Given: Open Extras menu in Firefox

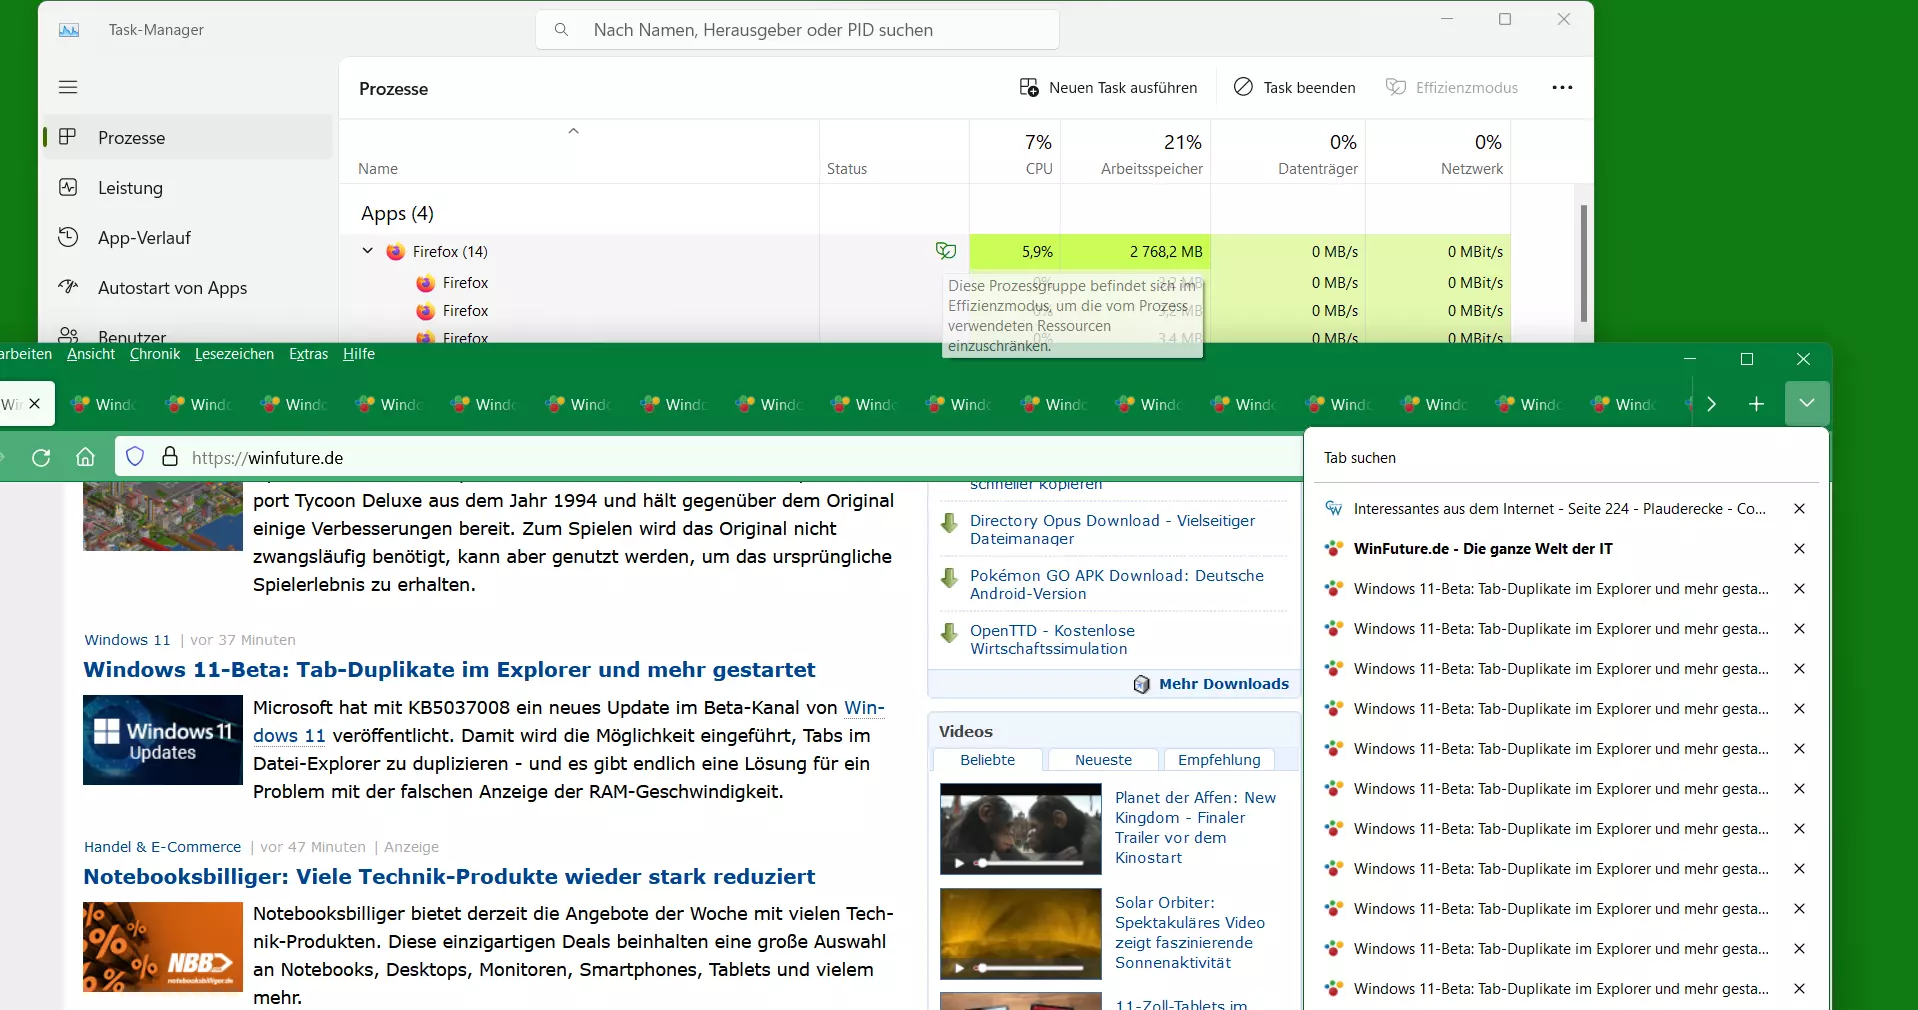Looking at the screenshot, I should tap(308, 354).
